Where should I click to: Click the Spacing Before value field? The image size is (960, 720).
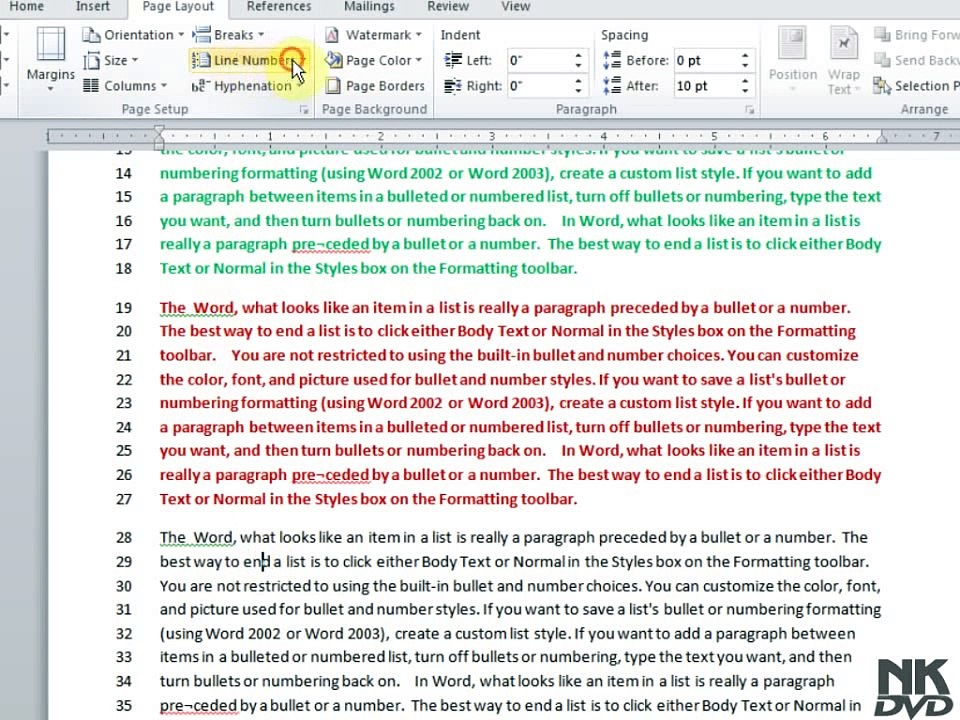(x=705, y=61)
